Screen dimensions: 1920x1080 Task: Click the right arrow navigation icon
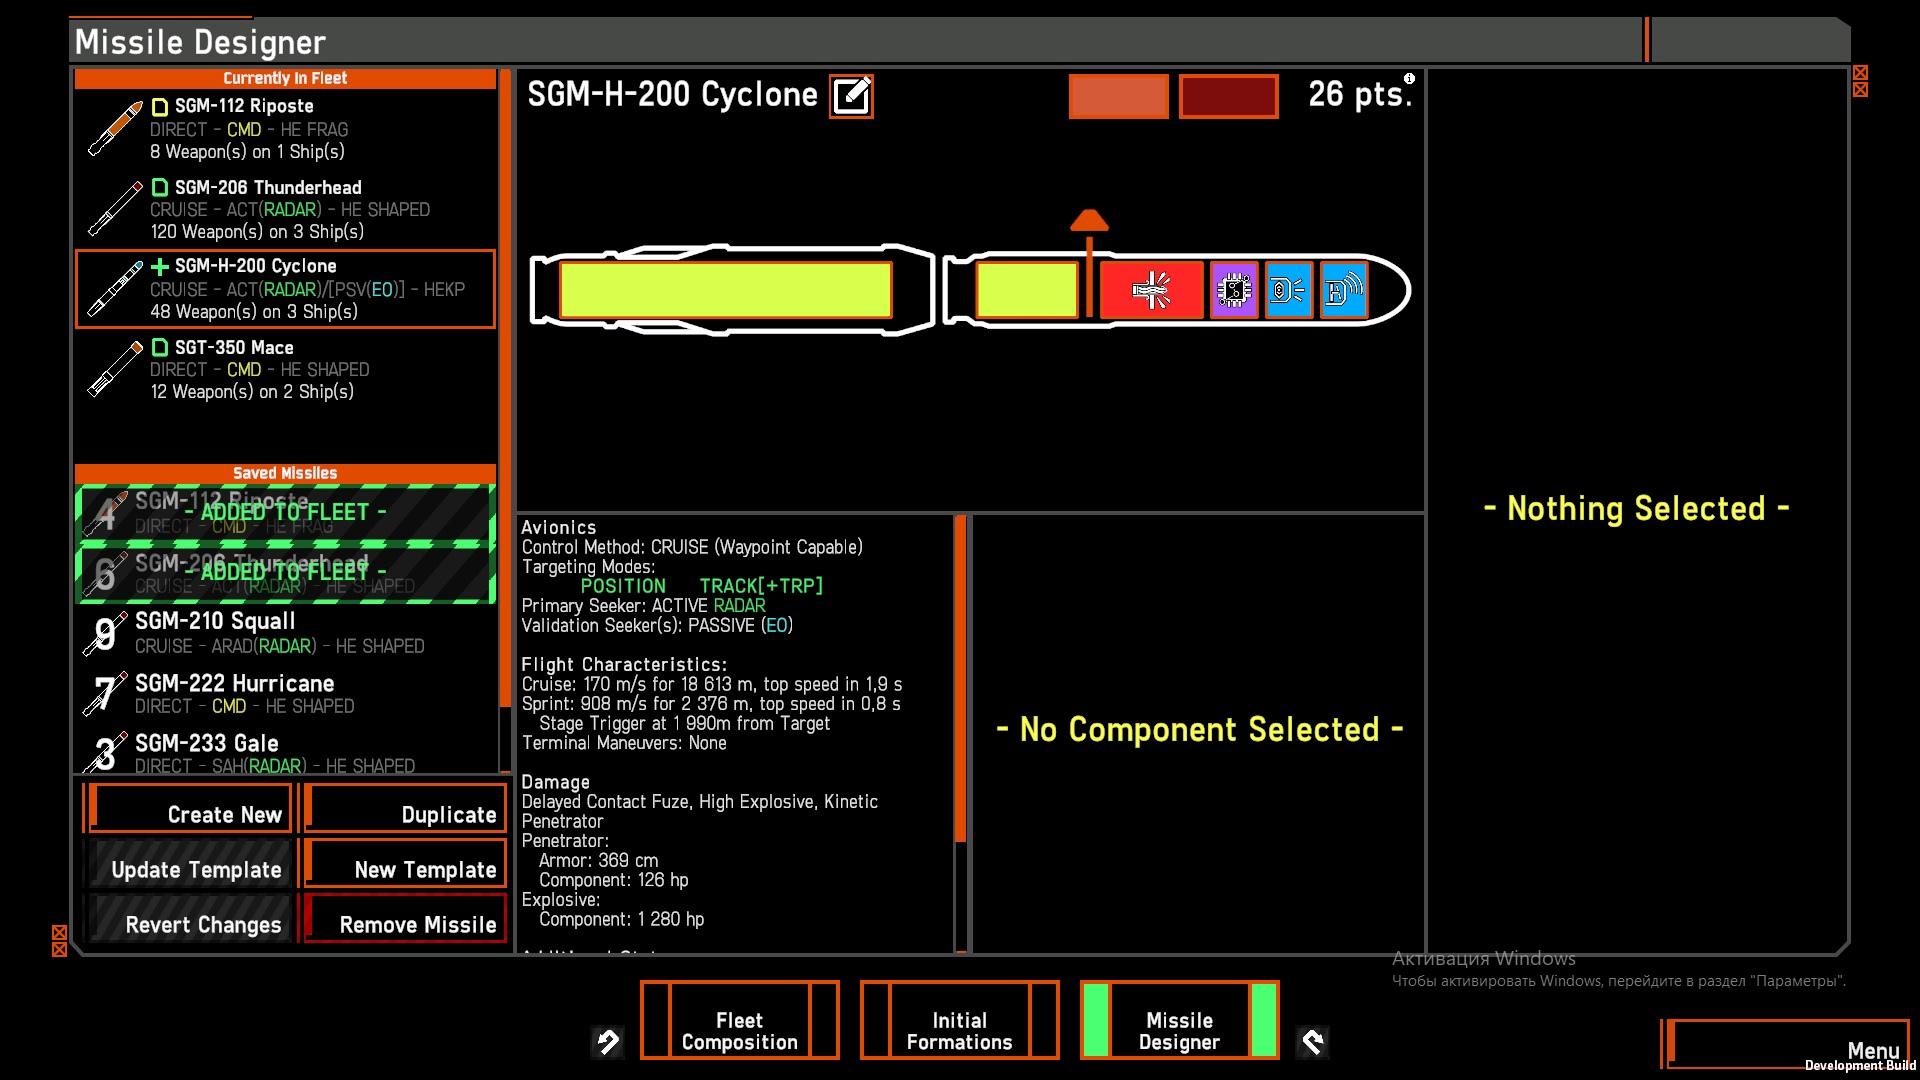pyautogui.click(x=1312, y=1042)
